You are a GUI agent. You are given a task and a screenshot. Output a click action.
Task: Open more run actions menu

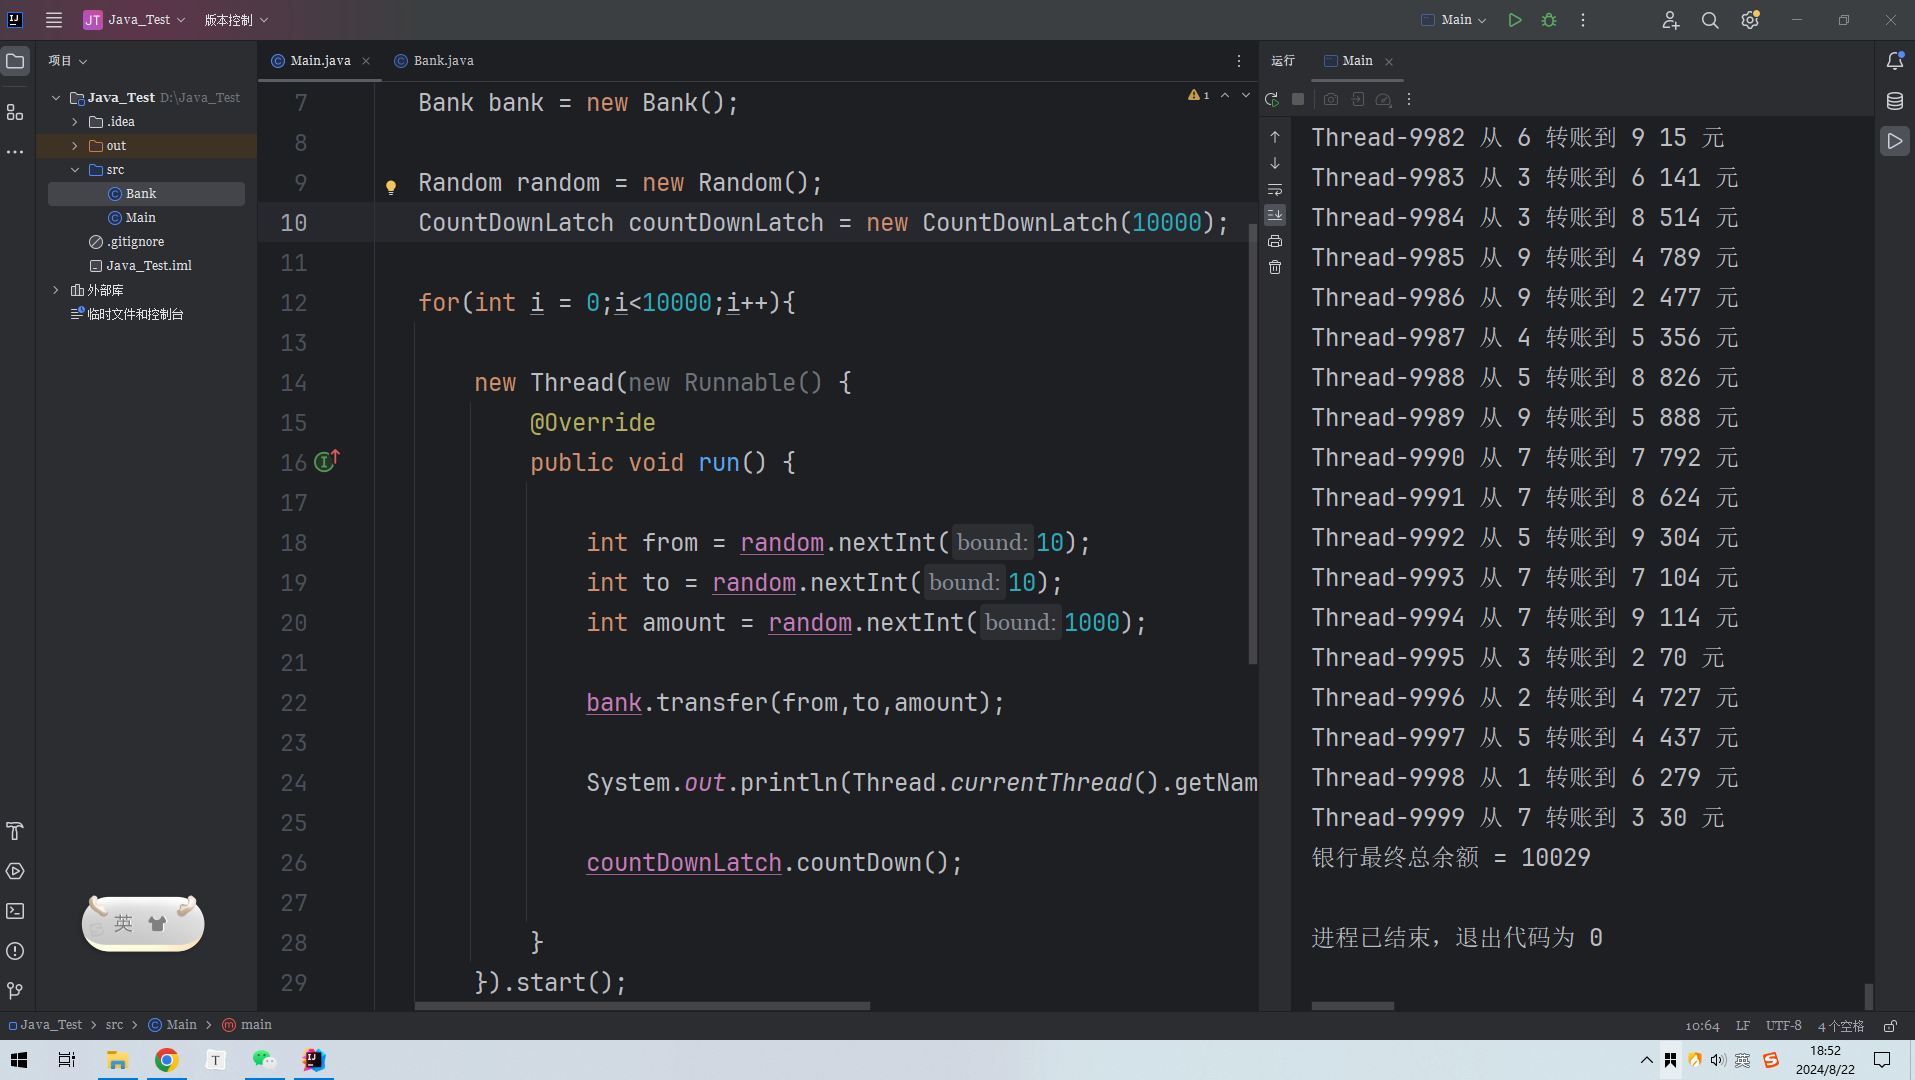click(1583, 20)
